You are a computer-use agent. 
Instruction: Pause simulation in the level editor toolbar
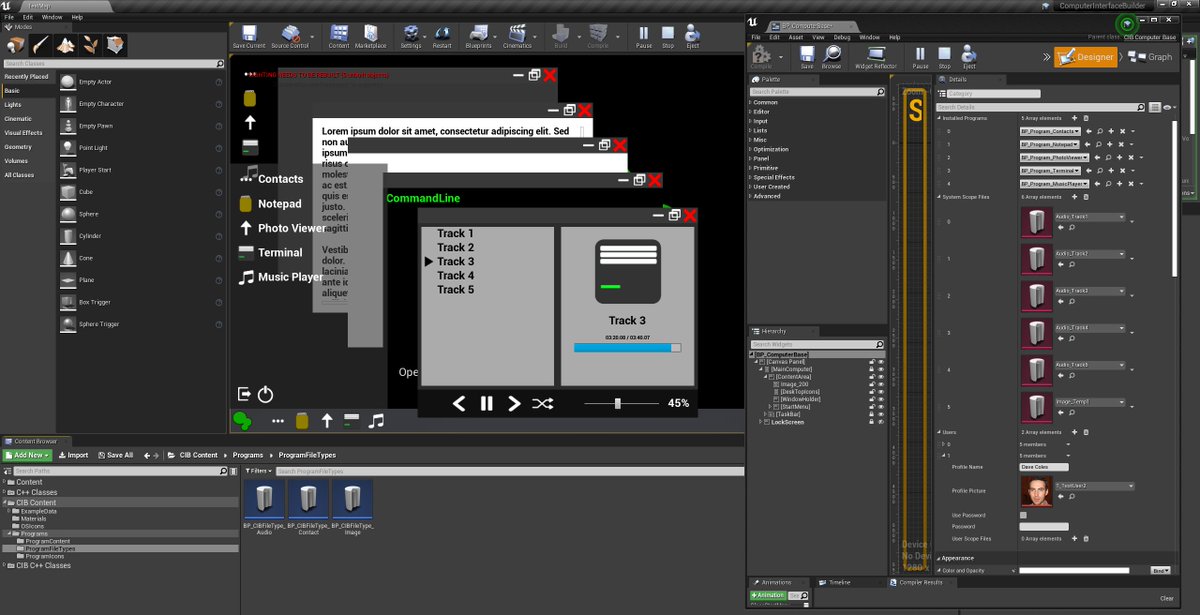[644, 37]
